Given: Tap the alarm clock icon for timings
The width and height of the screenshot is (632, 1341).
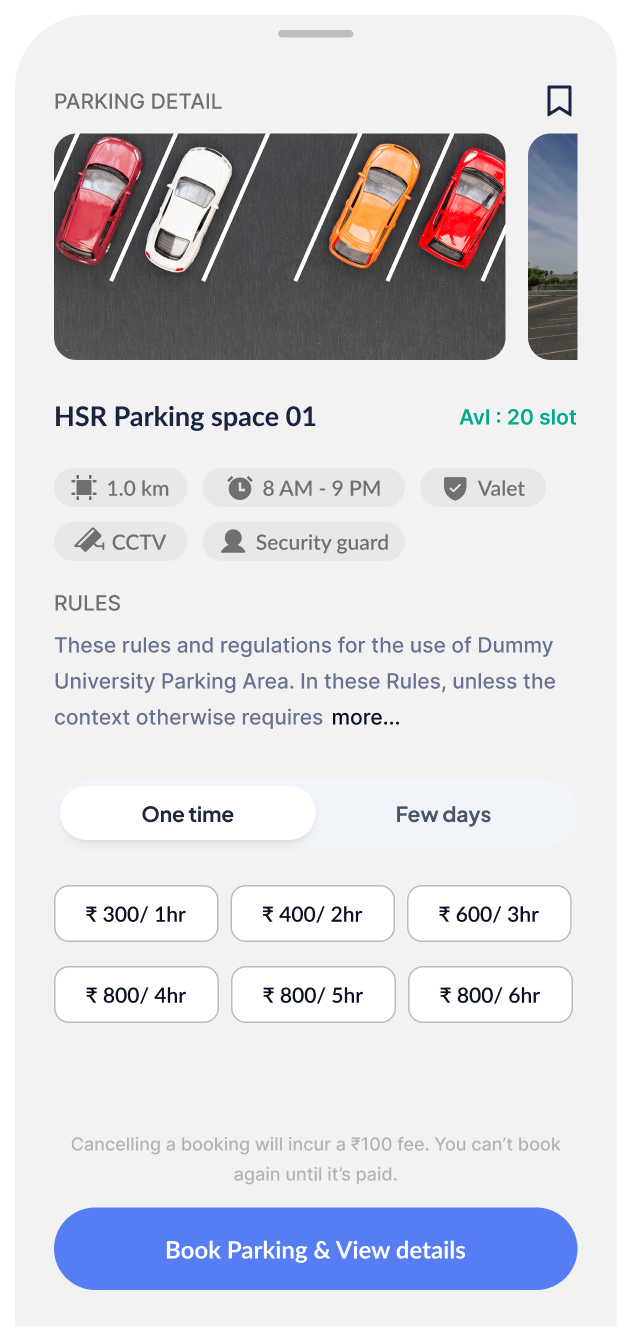Looking at the screenshot, I should point(240,488).
